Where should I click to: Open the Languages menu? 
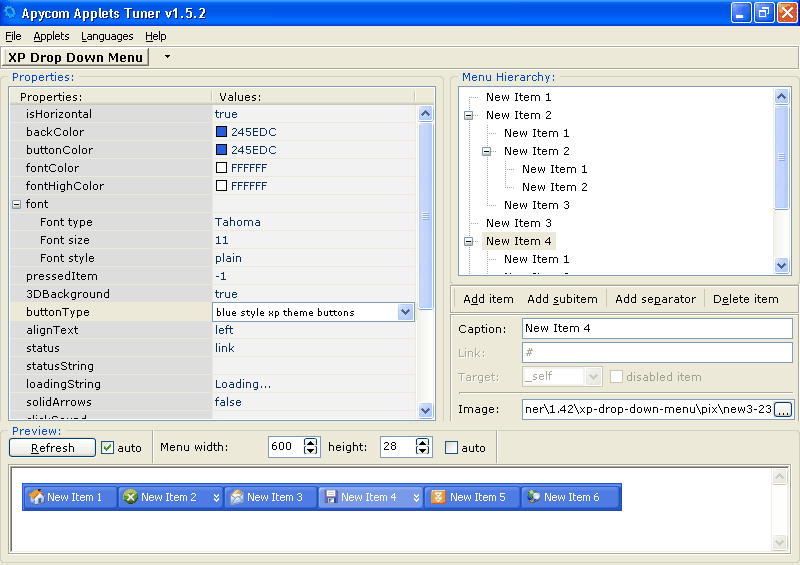point(107,36)
